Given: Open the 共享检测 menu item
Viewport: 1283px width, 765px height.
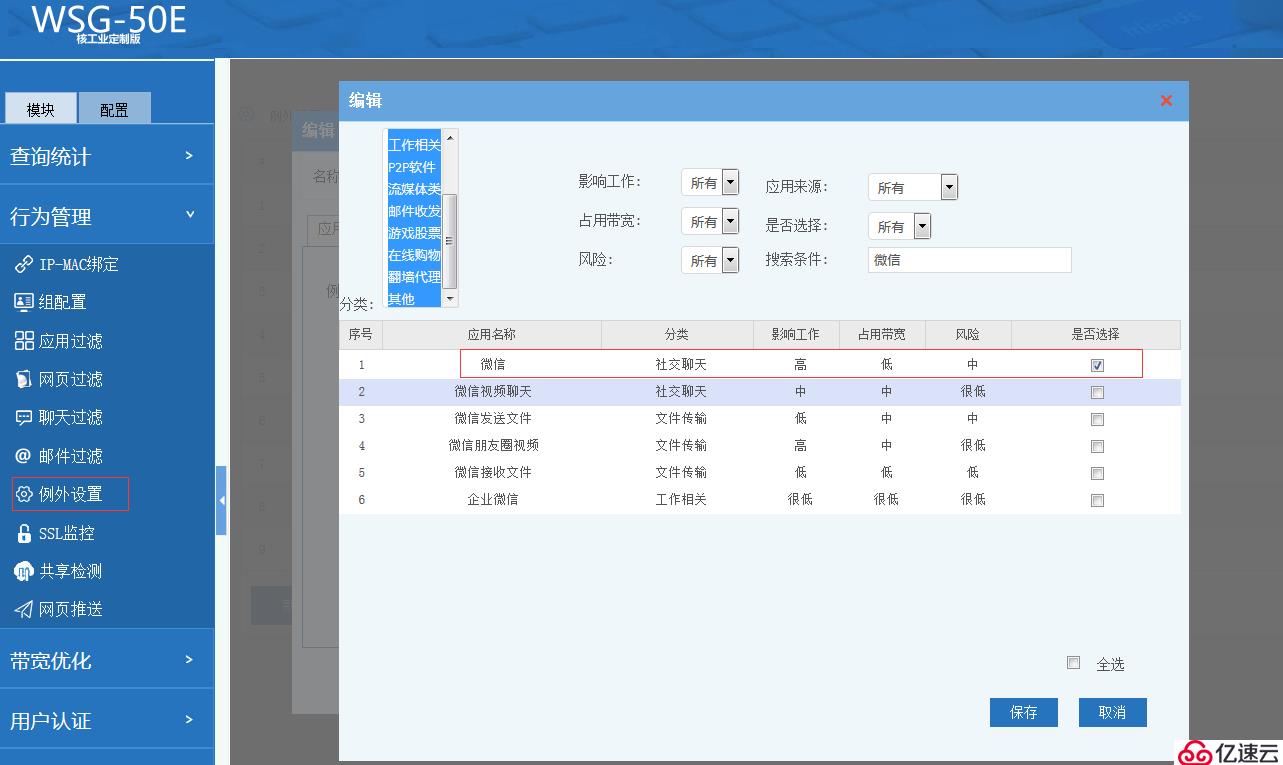Looking at the screenshot, I should coord(71,571).
